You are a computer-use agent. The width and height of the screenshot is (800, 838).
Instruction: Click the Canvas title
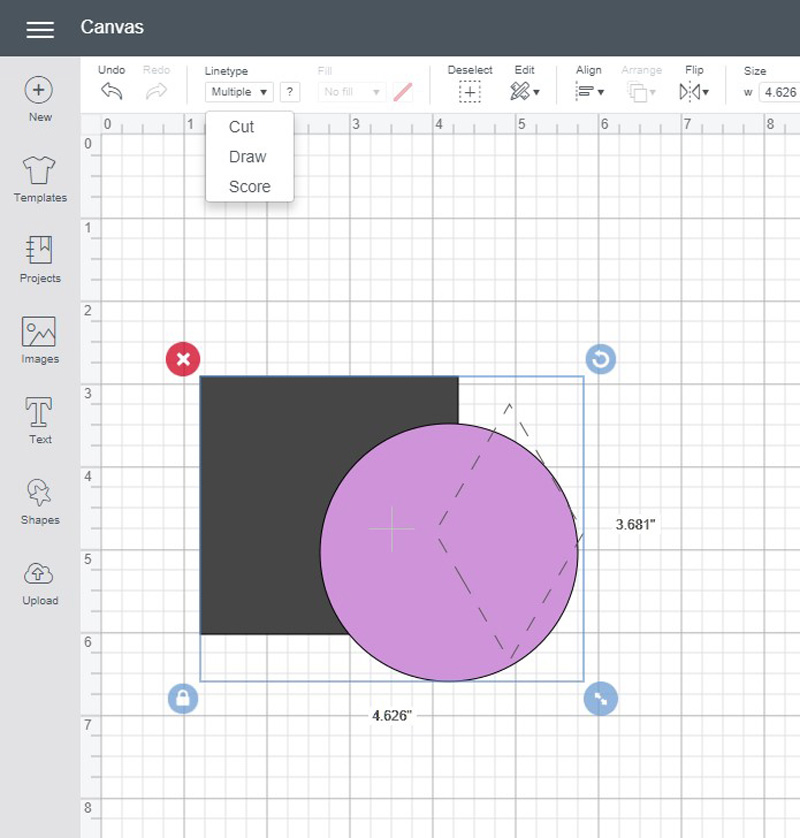click(112, 27)
